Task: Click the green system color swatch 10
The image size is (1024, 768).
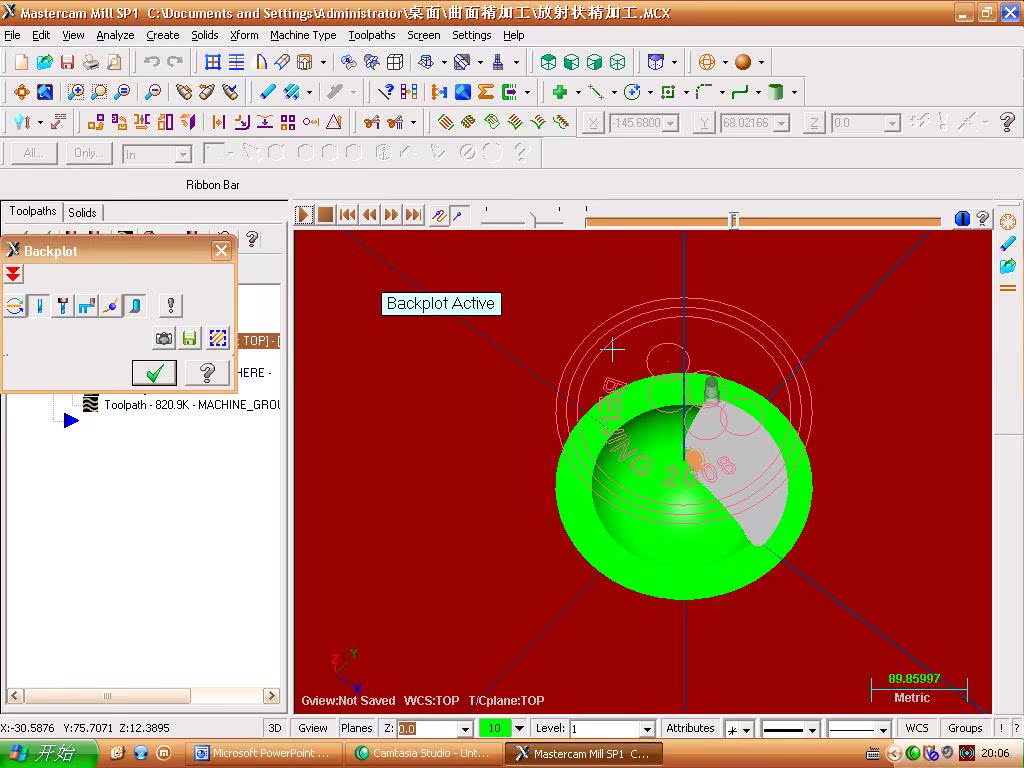Action: (x=494, y=728)
